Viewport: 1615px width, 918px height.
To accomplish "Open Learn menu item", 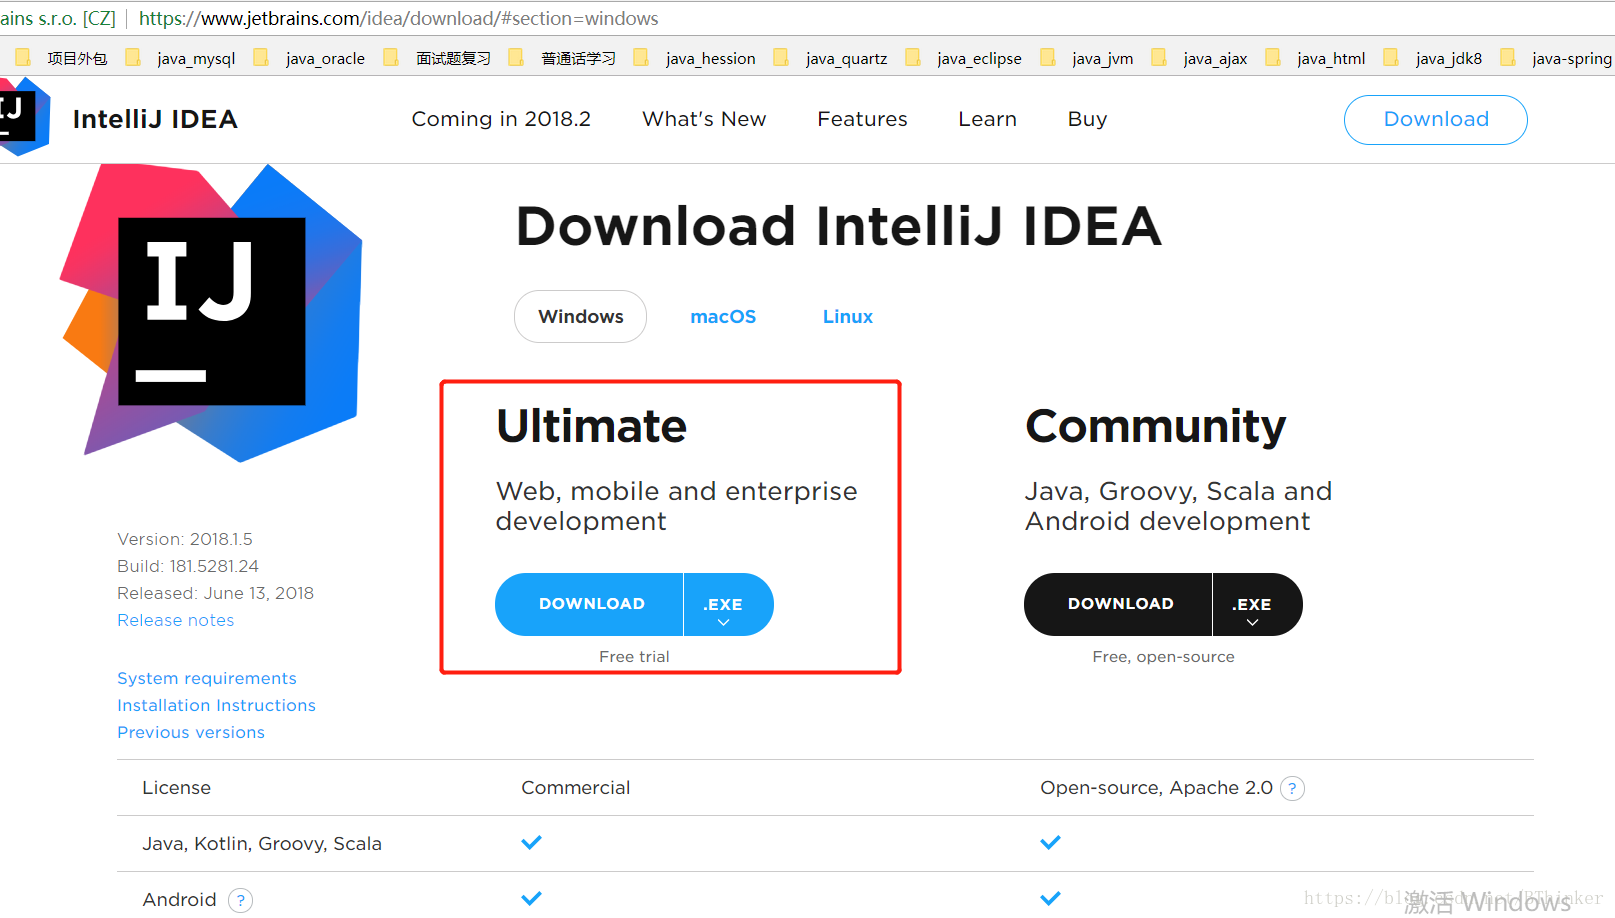I will tap(987, 119).
